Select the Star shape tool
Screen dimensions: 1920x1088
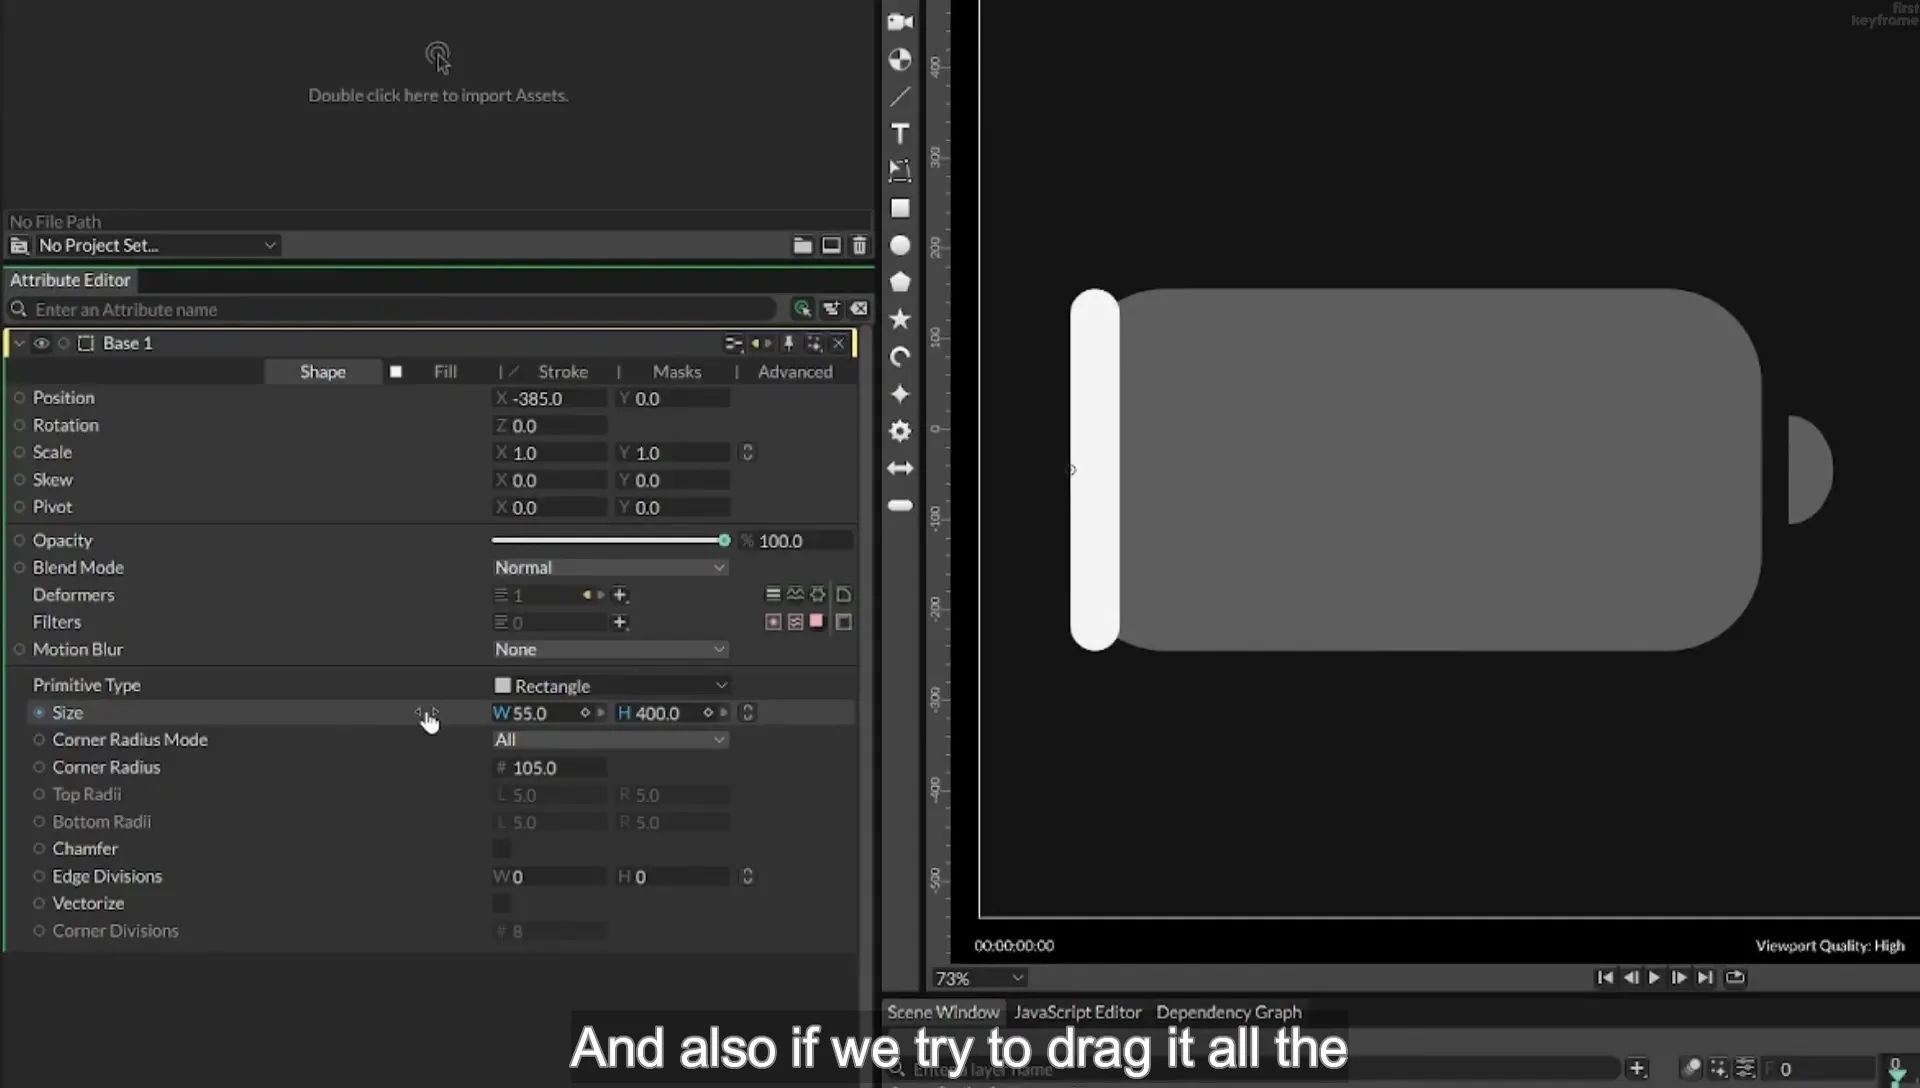click(900, 319)
